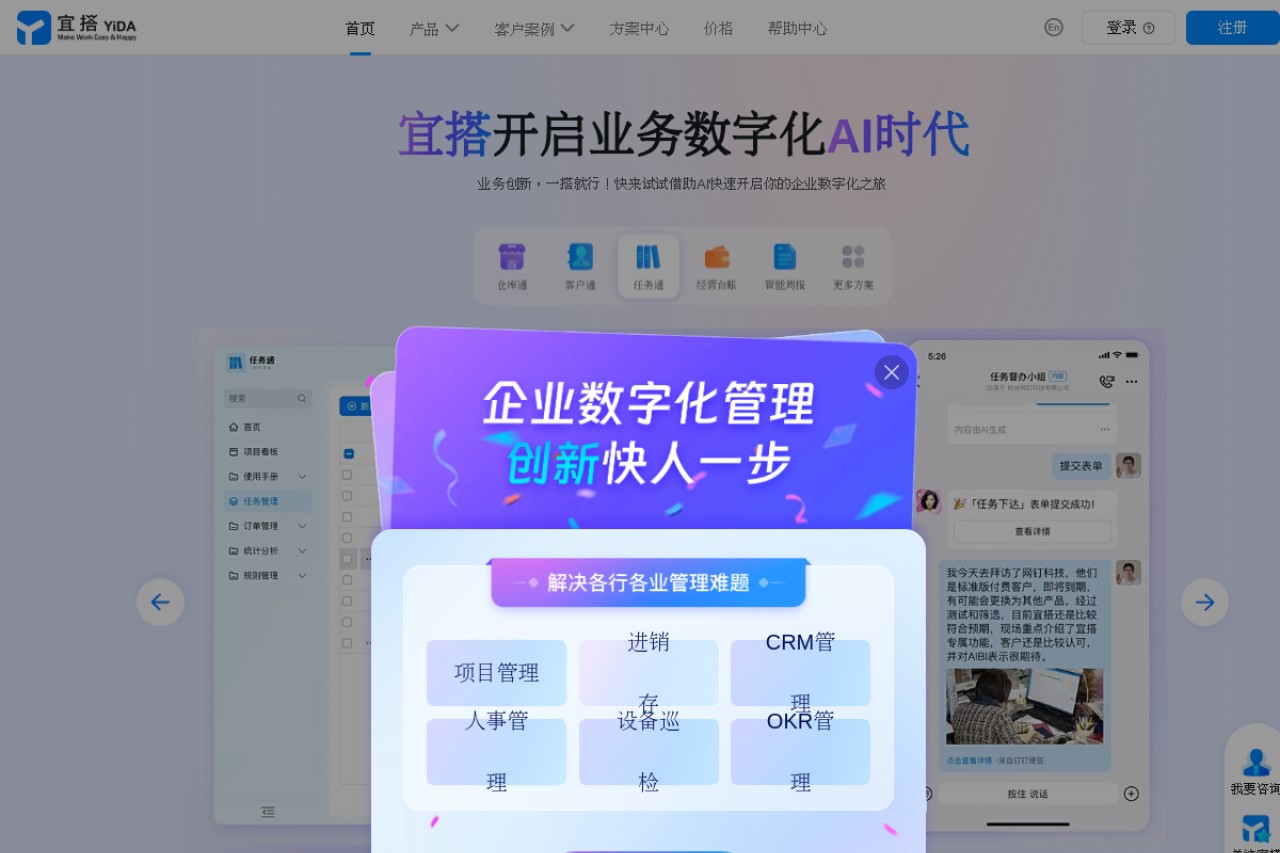Click the 搜索 field in 任务通 sidebar
Screen dimensions: 1280x853
coord(267,398)
